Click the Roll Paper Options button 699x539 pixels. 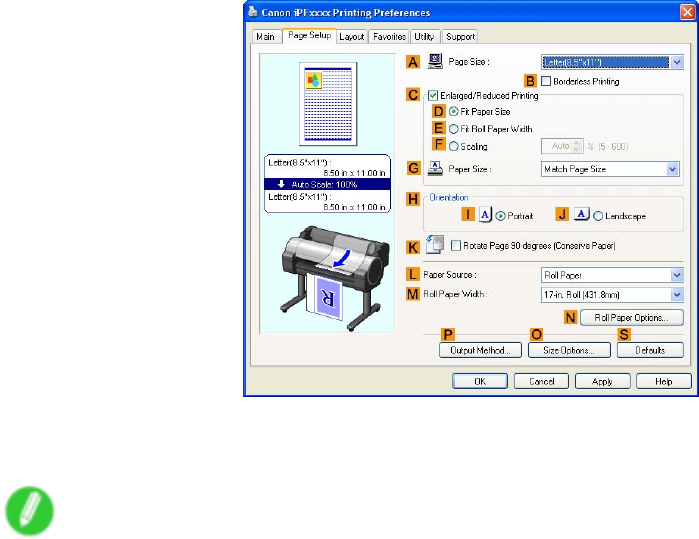[631, 317]
